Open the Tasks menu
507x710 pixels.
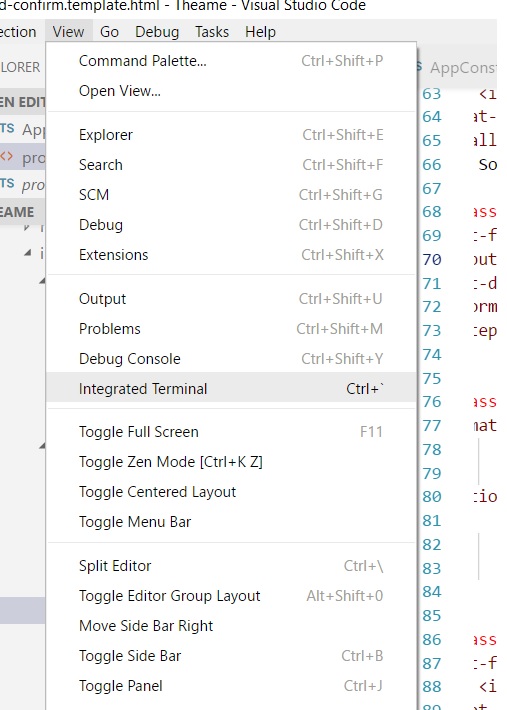tap(212, 32)
